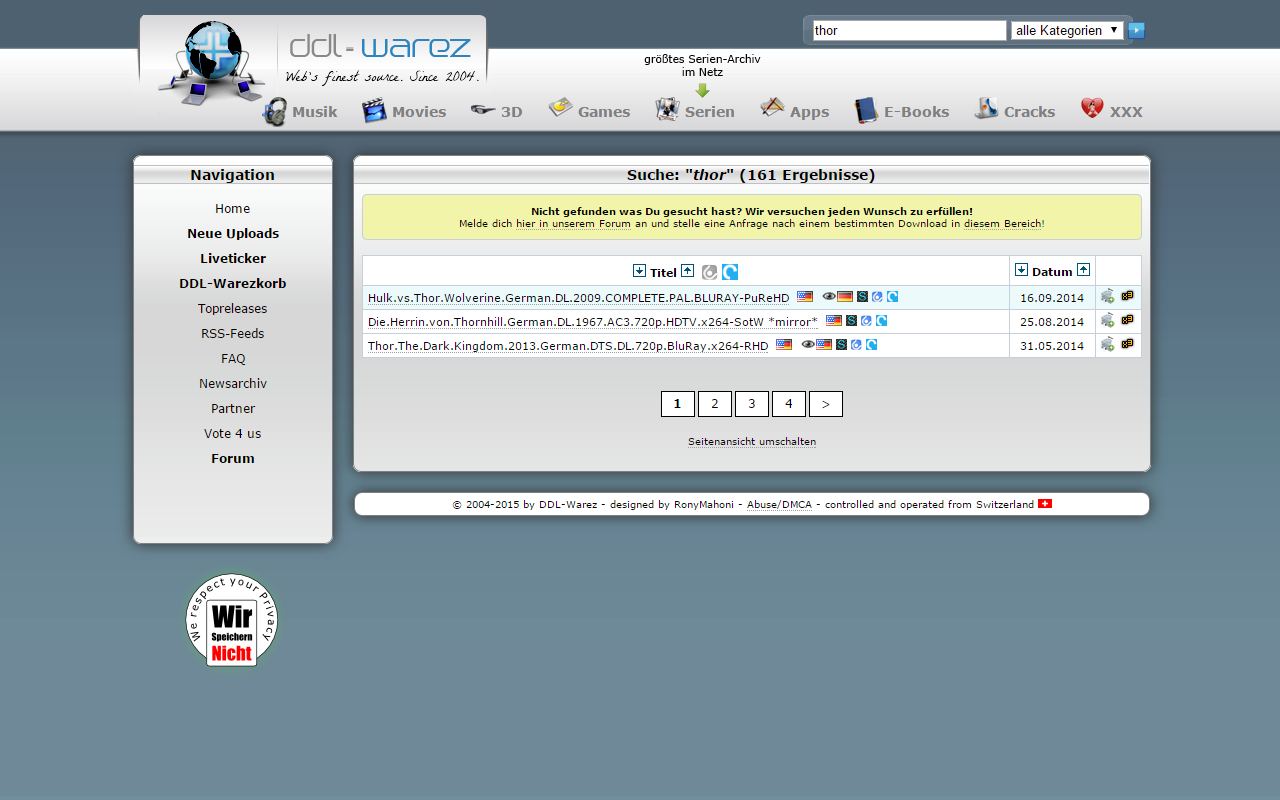Click the dark green S hoster icon in Hulk.vs.Thor row

pos(862,297)
